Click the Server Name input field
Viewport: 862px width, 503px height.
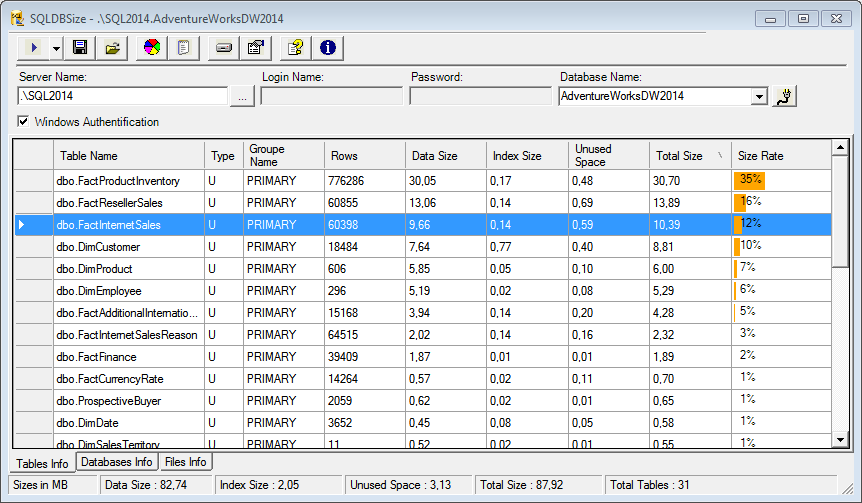pyautogui.click(x=122, y=97)
